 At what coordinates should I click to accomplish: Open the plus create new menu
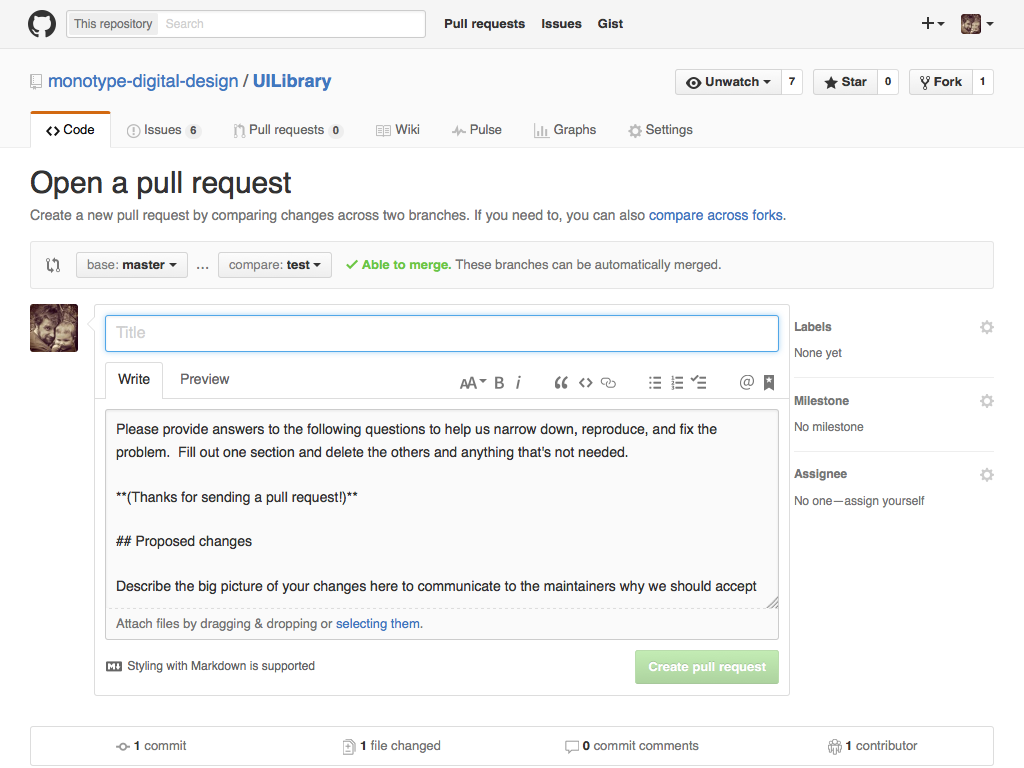point(933,24)
